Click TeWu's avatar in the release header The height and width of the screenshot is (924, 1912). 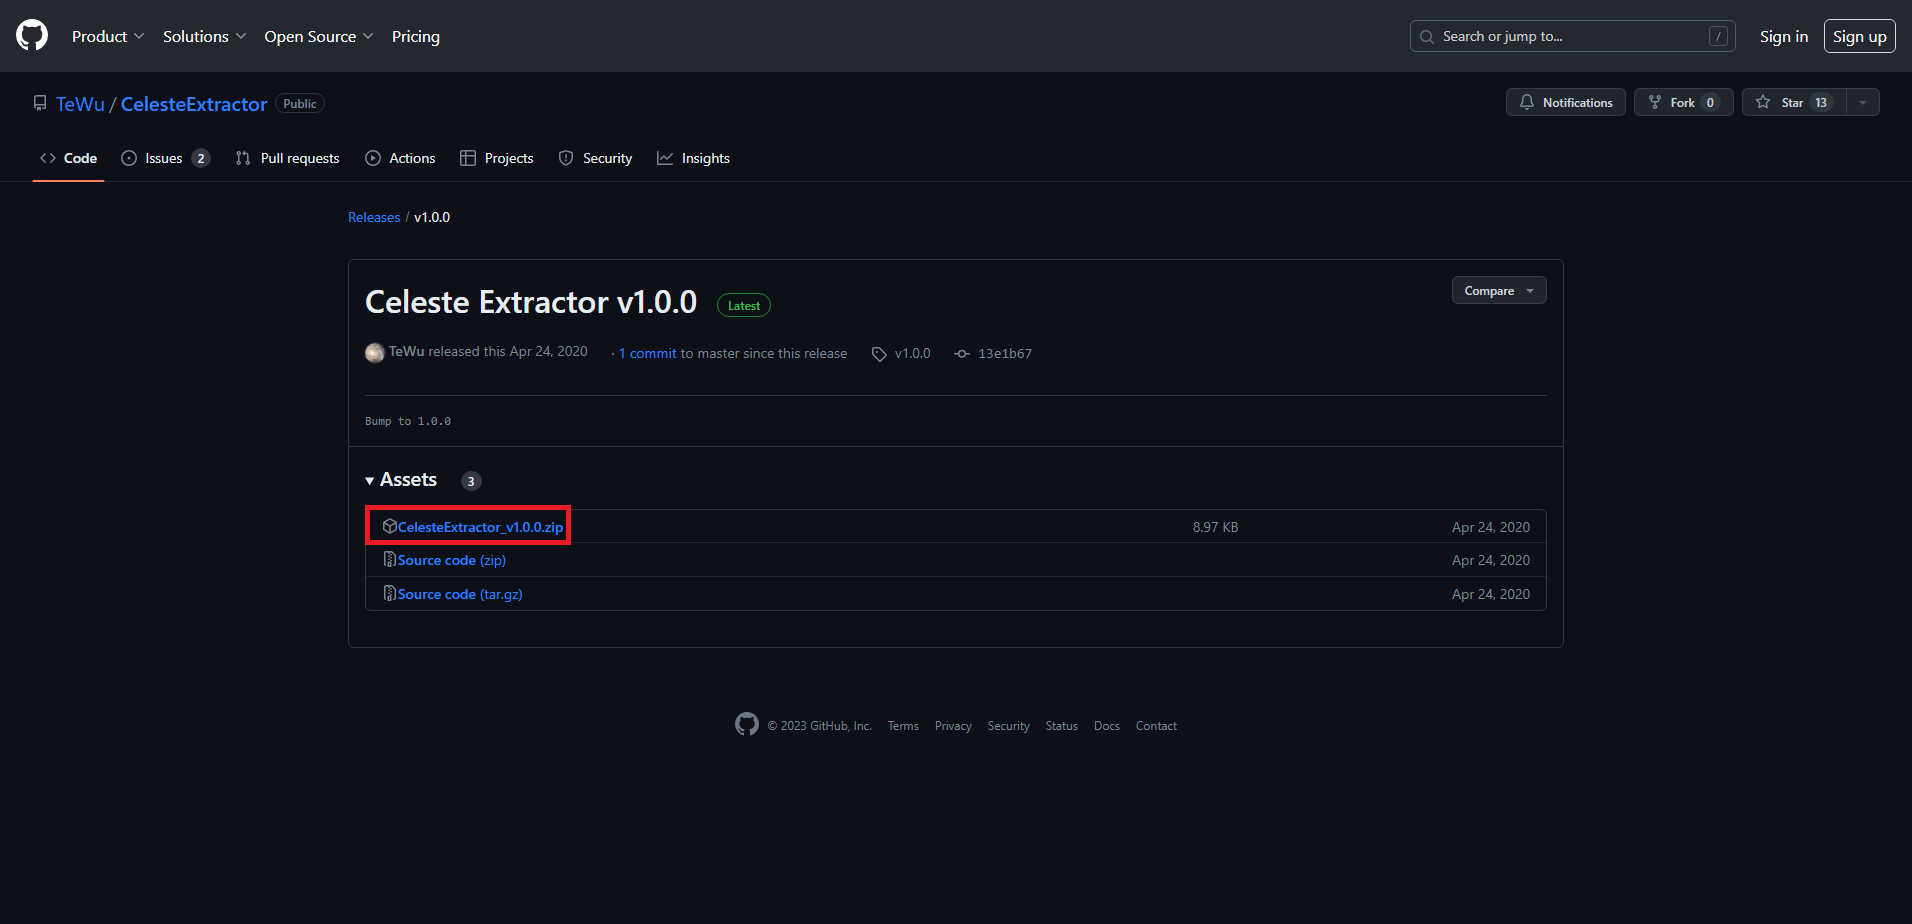click(375, 353)
